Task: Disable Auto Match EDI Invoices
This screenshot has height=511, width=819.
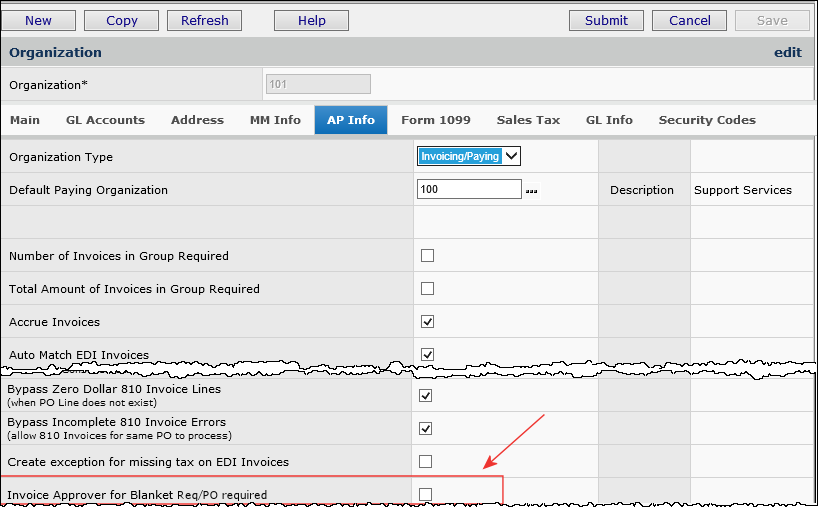Action: 427,354
